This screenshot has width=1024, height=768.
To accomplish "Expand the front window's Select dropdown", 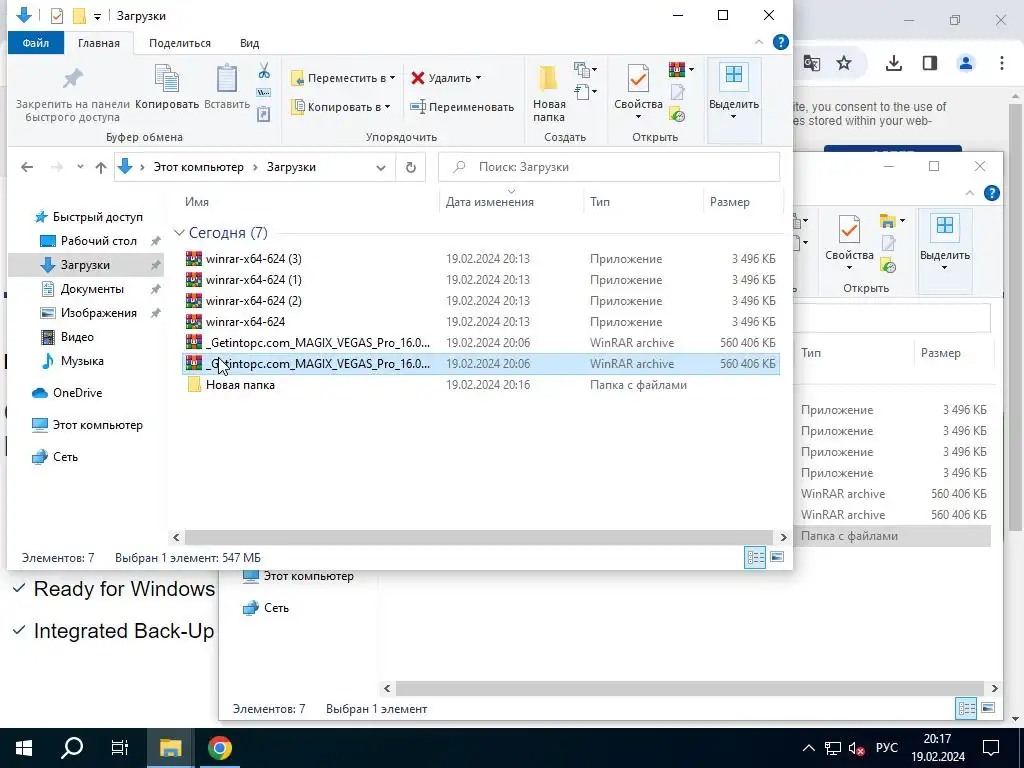I will (x=733, y=117).
